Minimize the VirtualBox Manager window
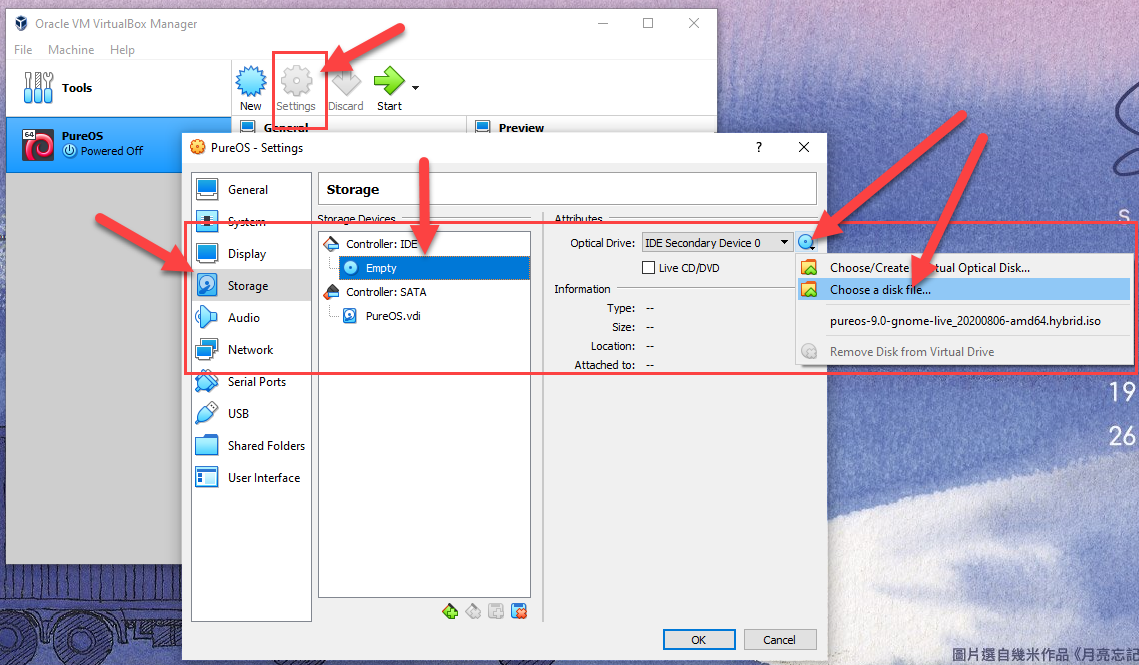1139x665 pixels. (603, 23)
